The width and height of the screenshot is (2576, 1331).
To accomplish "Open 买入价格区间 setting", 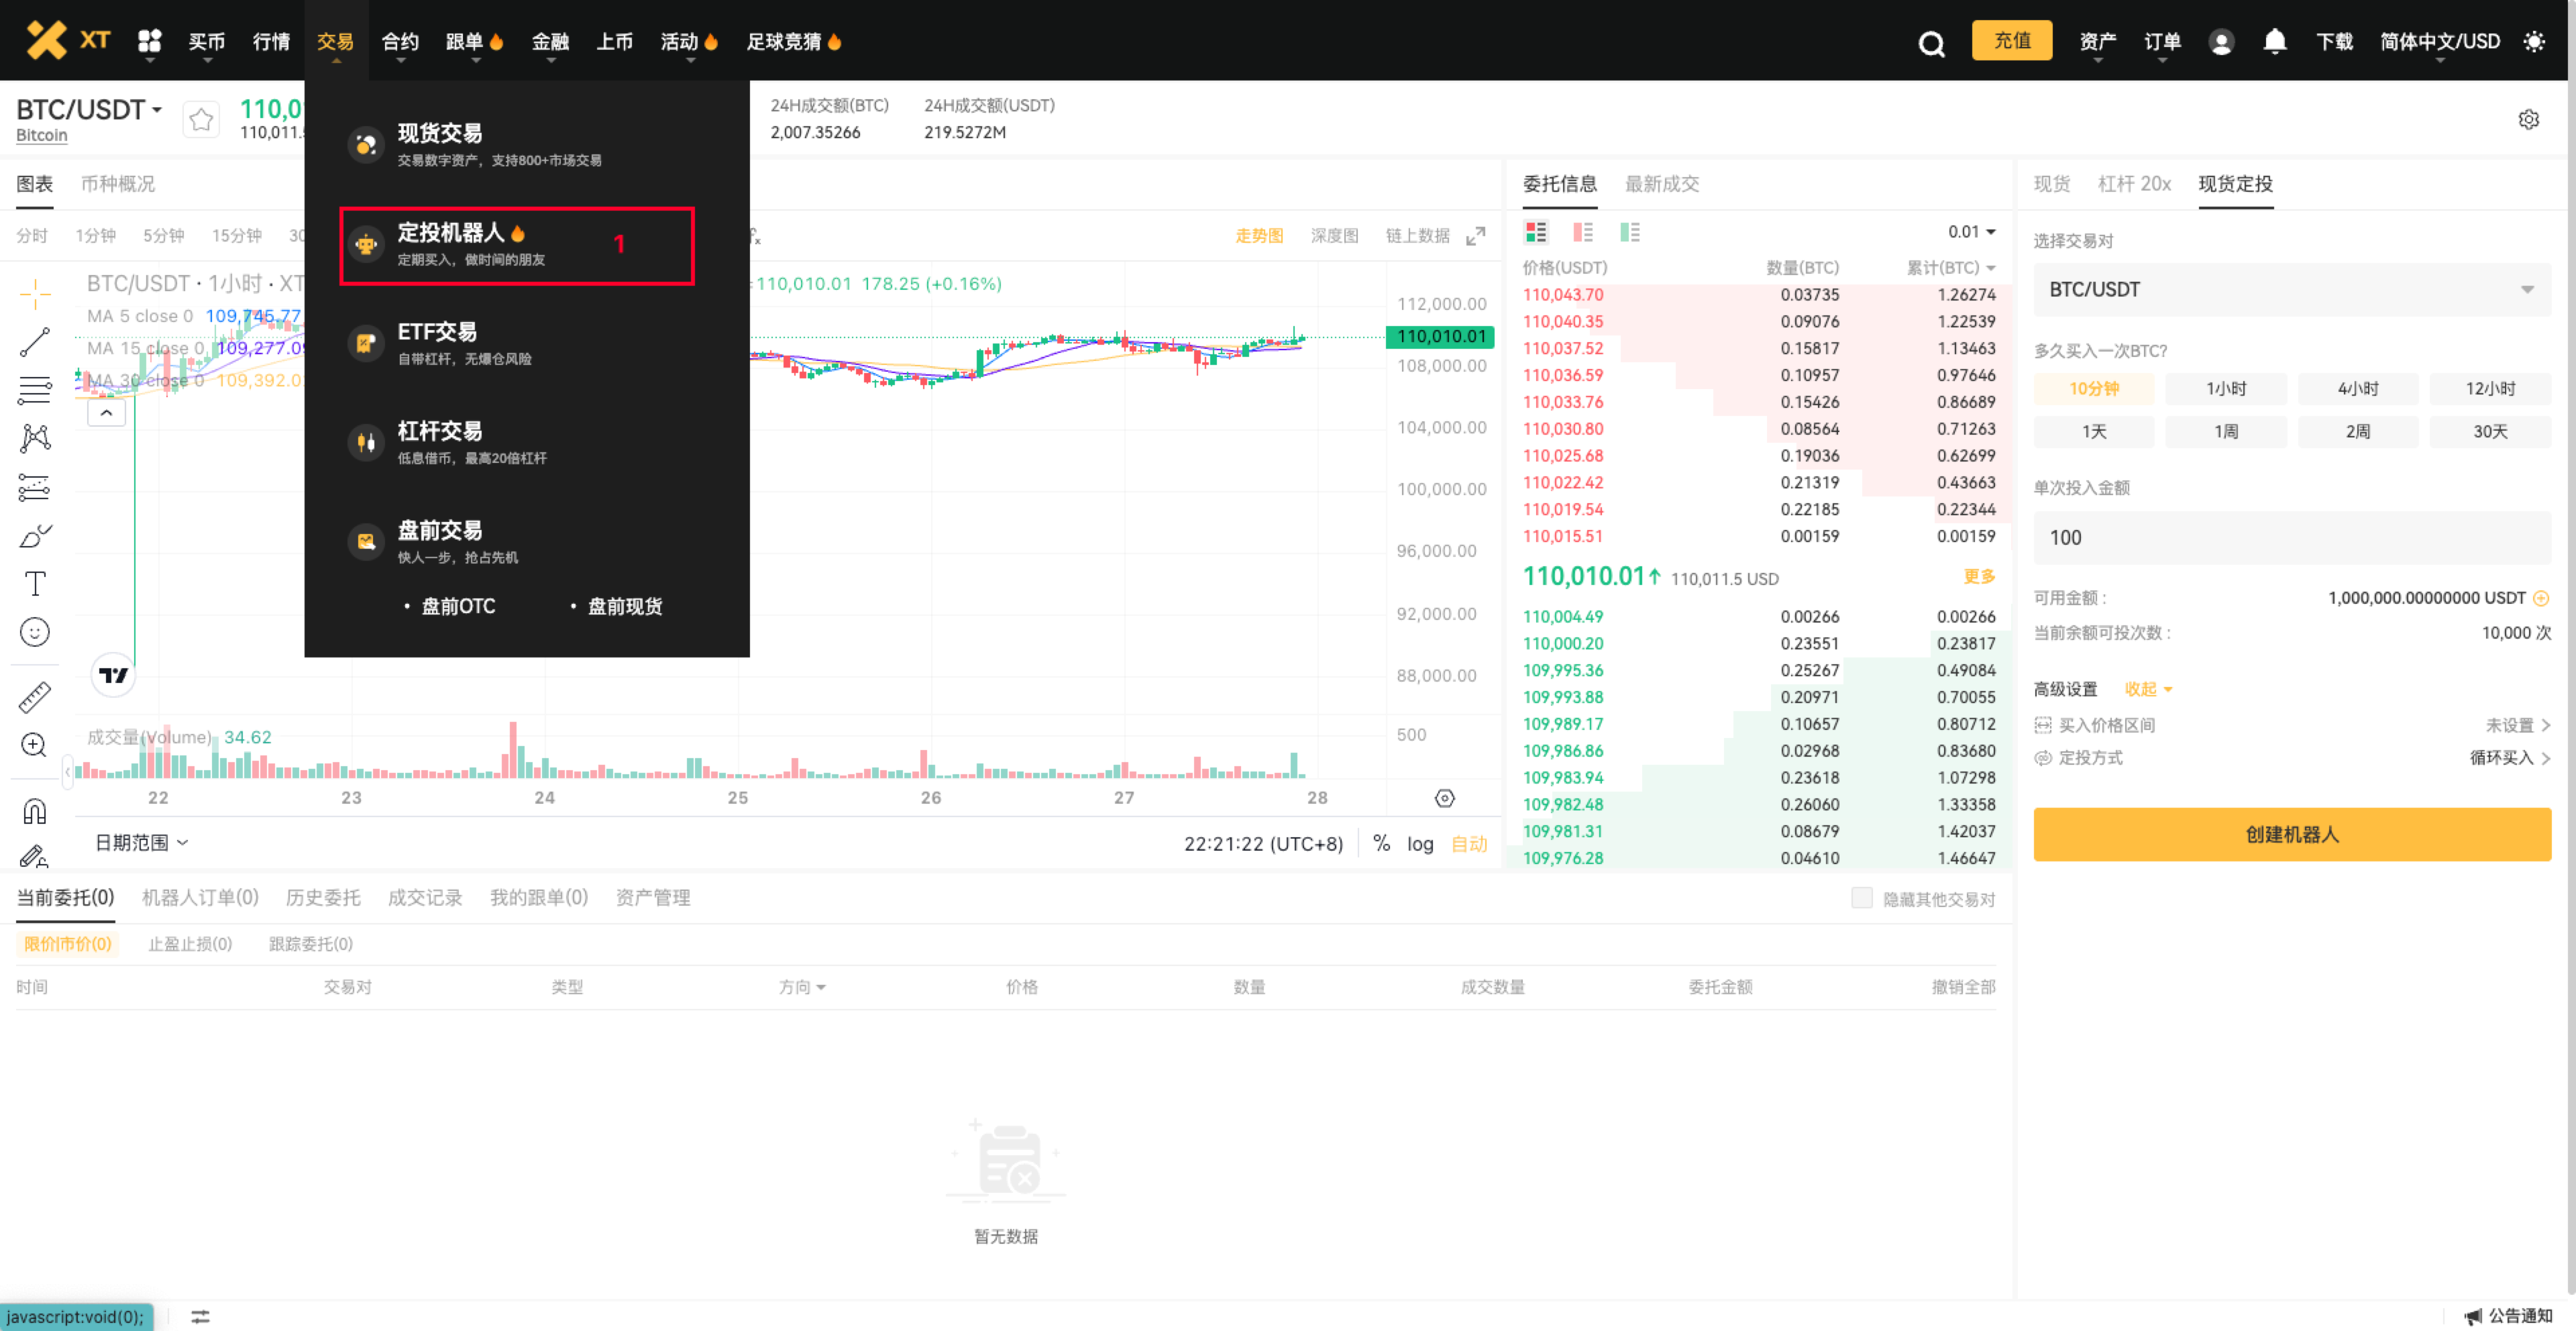I will pyautogui.click(x=2291, y=725).
